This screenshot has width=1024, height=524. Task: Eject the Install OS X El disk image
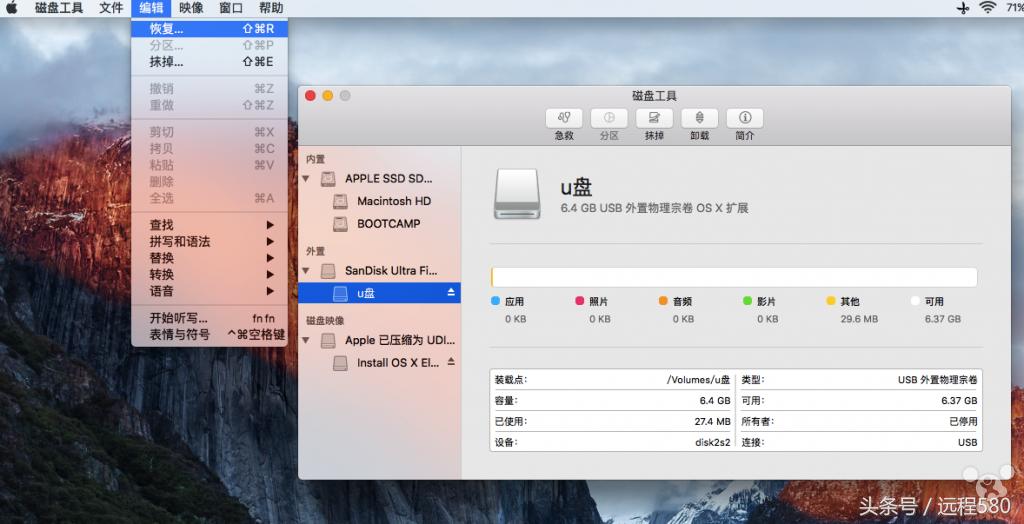click(x=451, y=362)
